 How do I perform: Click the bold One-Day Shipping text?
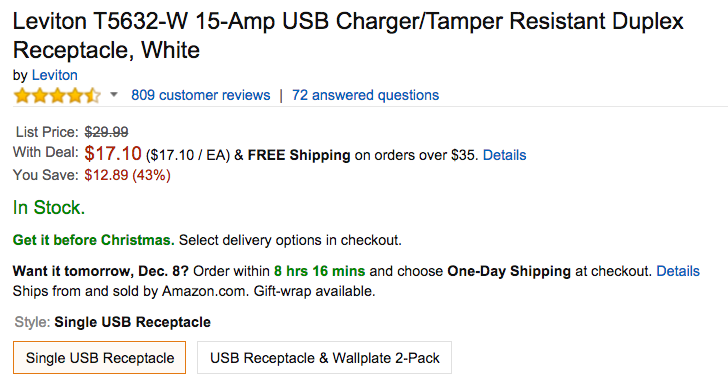(509, 271)
